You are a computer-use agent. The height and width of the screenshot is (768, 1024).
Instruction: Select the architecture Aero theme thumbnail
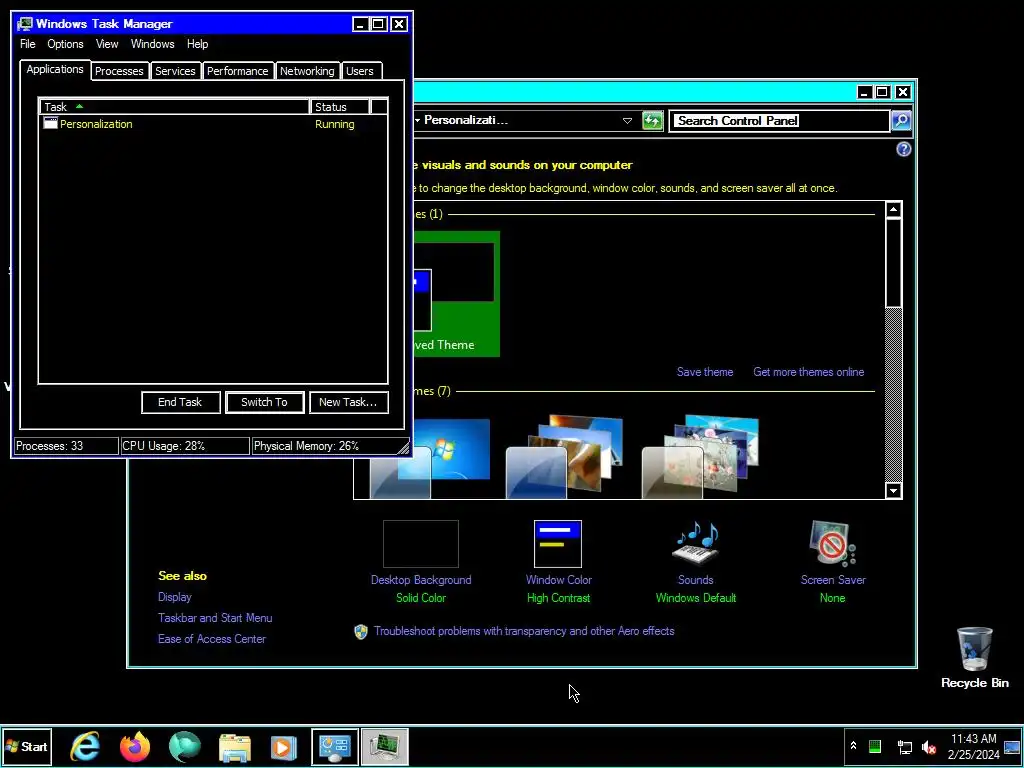tap(564, 457)
